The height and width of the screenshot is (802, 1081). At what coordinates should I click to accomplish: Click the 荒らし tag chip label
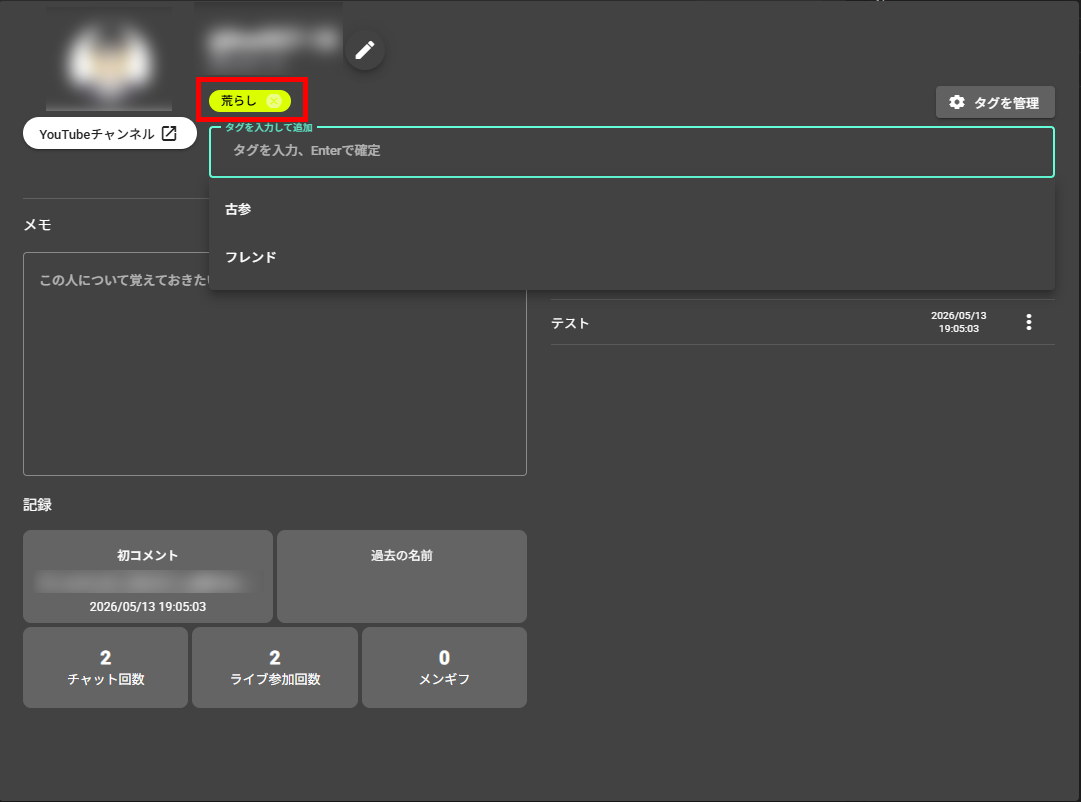tap(239, 101)
